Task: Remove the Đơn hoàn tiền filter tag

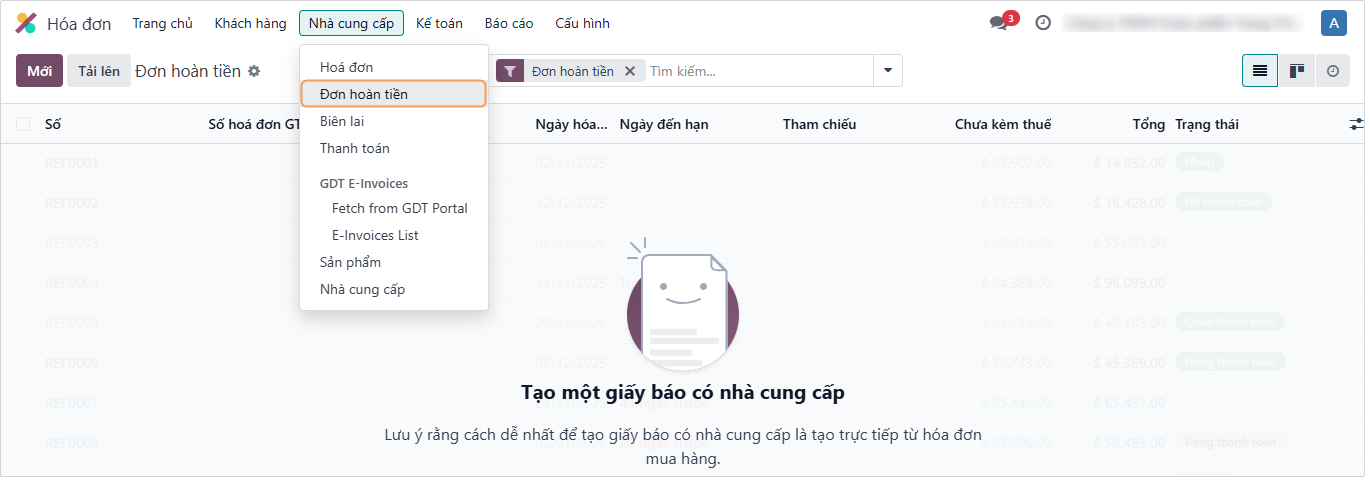Action: point(630,71)
